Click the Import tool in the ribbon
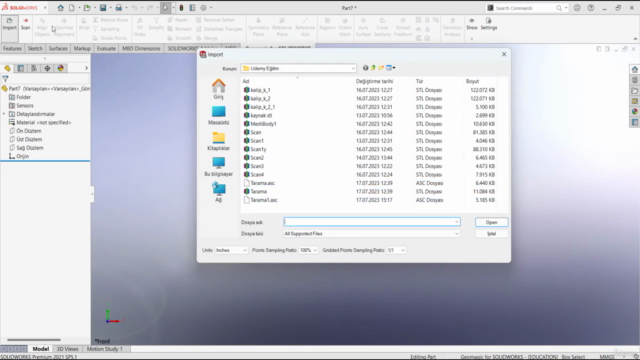The width and height of the screenshot is (640, 360). pos(9,24)
